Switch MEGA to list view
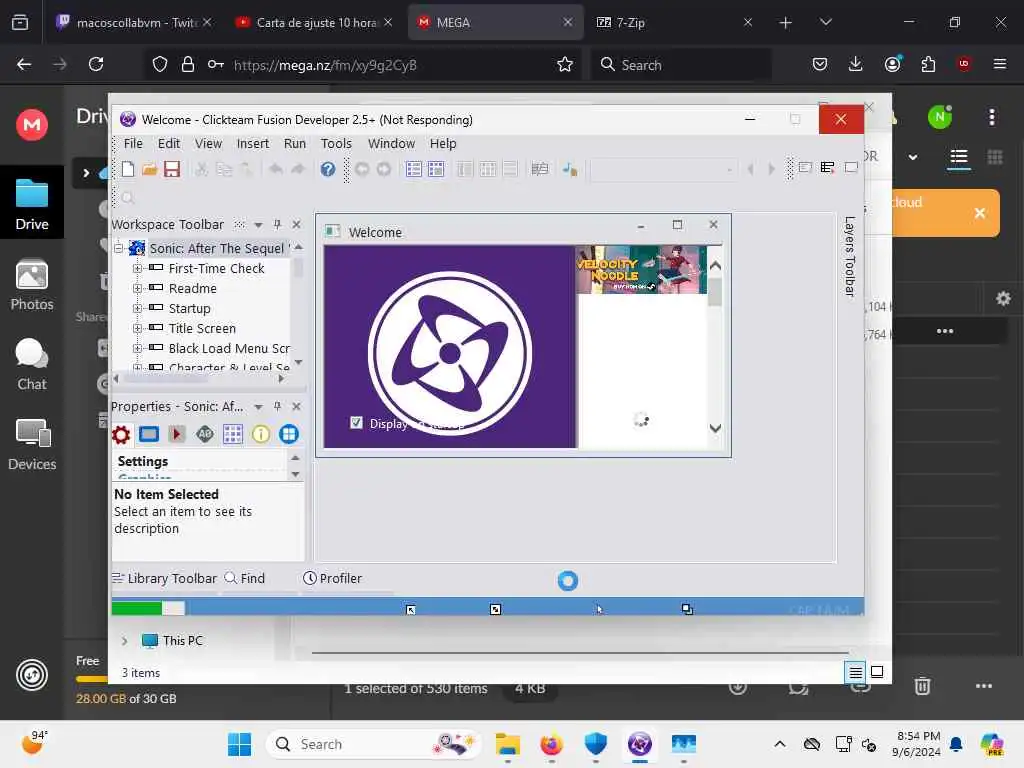Viewport: 1024px width, 768px height. click(959, 157)
